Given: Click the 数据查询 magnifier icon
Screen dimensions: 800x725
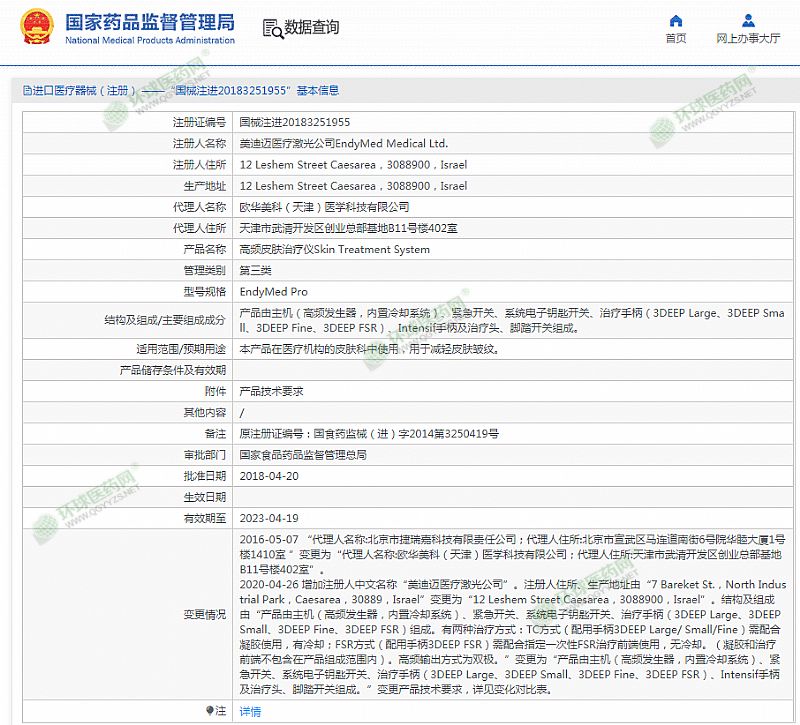Looking at the screenshot, I should click(271, 27).
